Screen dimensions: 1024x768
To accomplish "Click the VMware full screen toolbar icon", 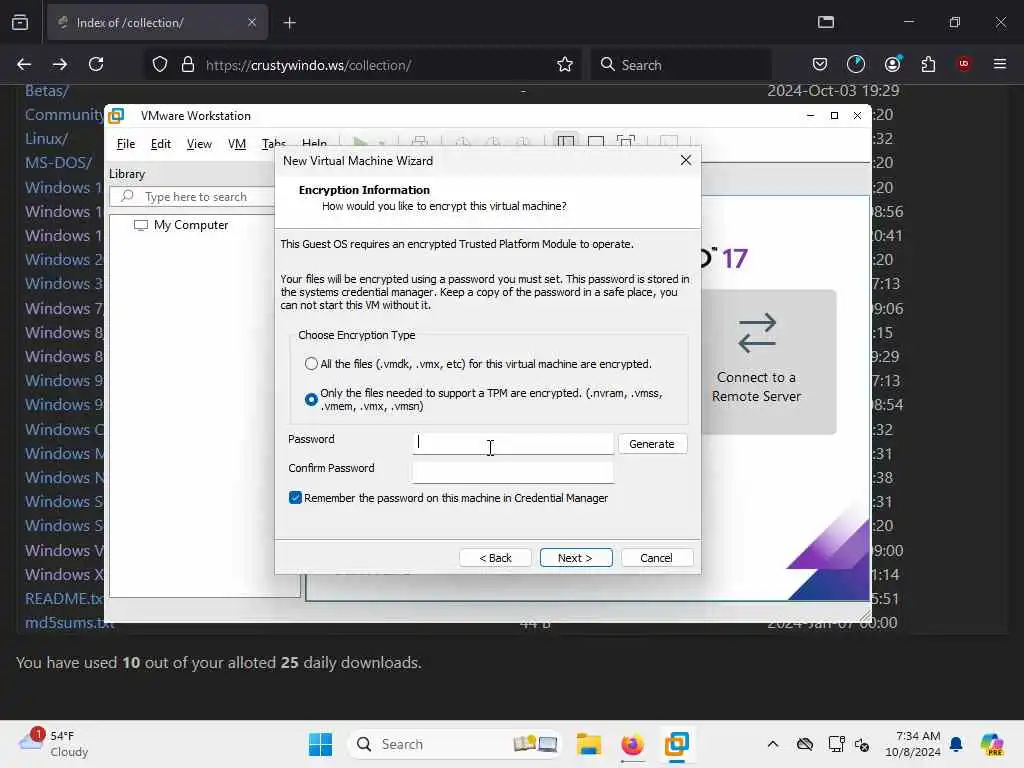I will 626,141.
